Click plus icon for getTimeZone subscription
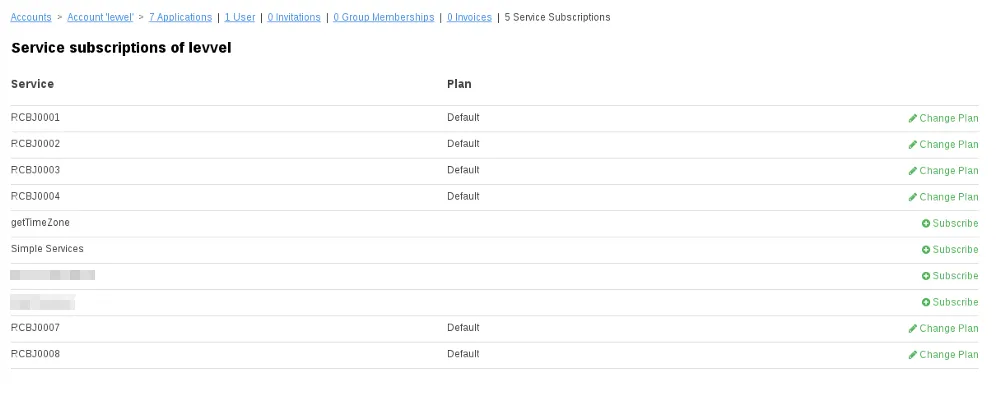The image size is (1000, 404). click(x=926, y=223)
